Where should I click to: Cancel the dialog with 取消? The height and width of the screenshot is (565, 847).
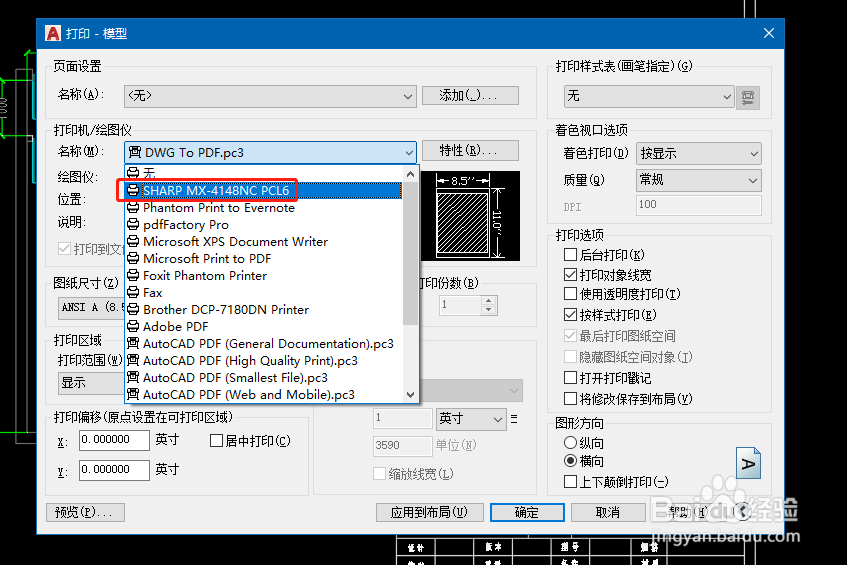[x=608, y=512]
